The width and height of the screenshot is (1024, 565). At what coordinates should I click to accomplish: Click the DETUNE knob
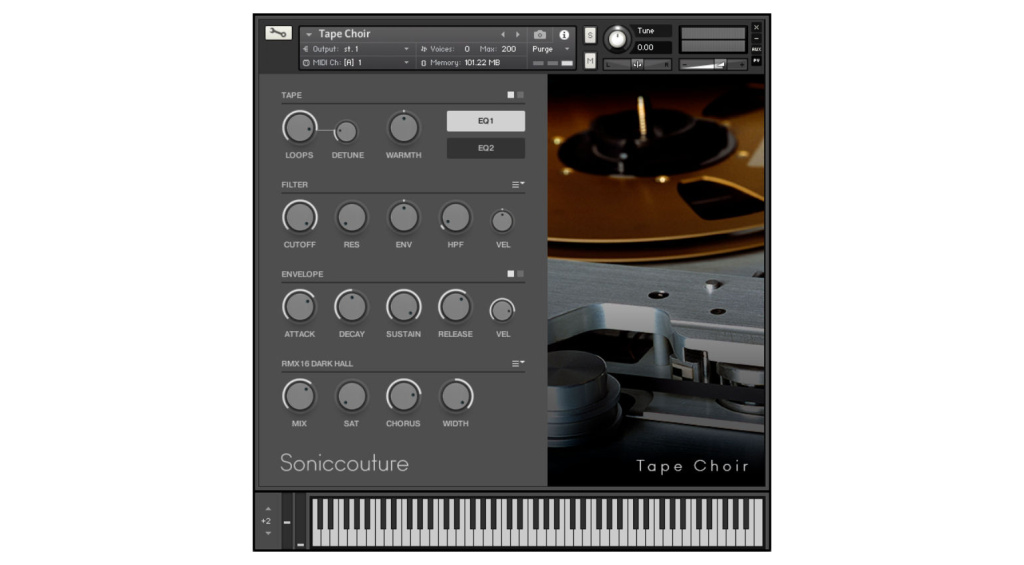[346, 132]
